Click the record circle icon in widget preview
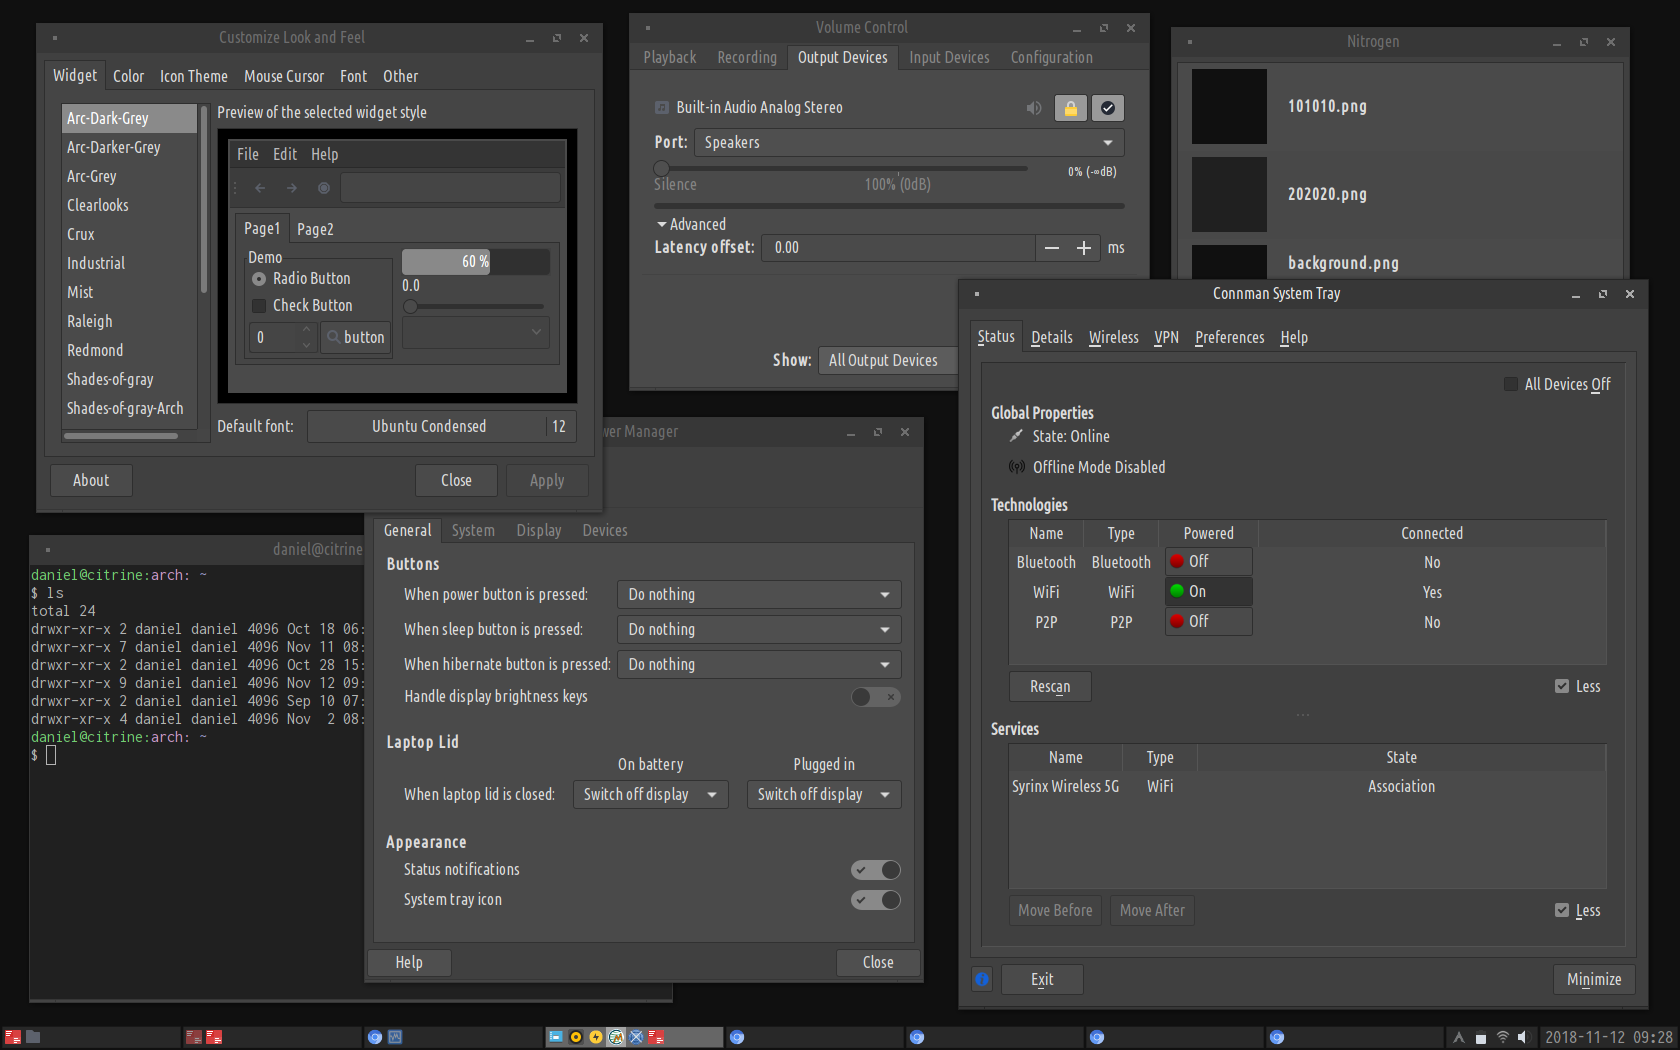1680x1050 pixels. coord(324,188)
